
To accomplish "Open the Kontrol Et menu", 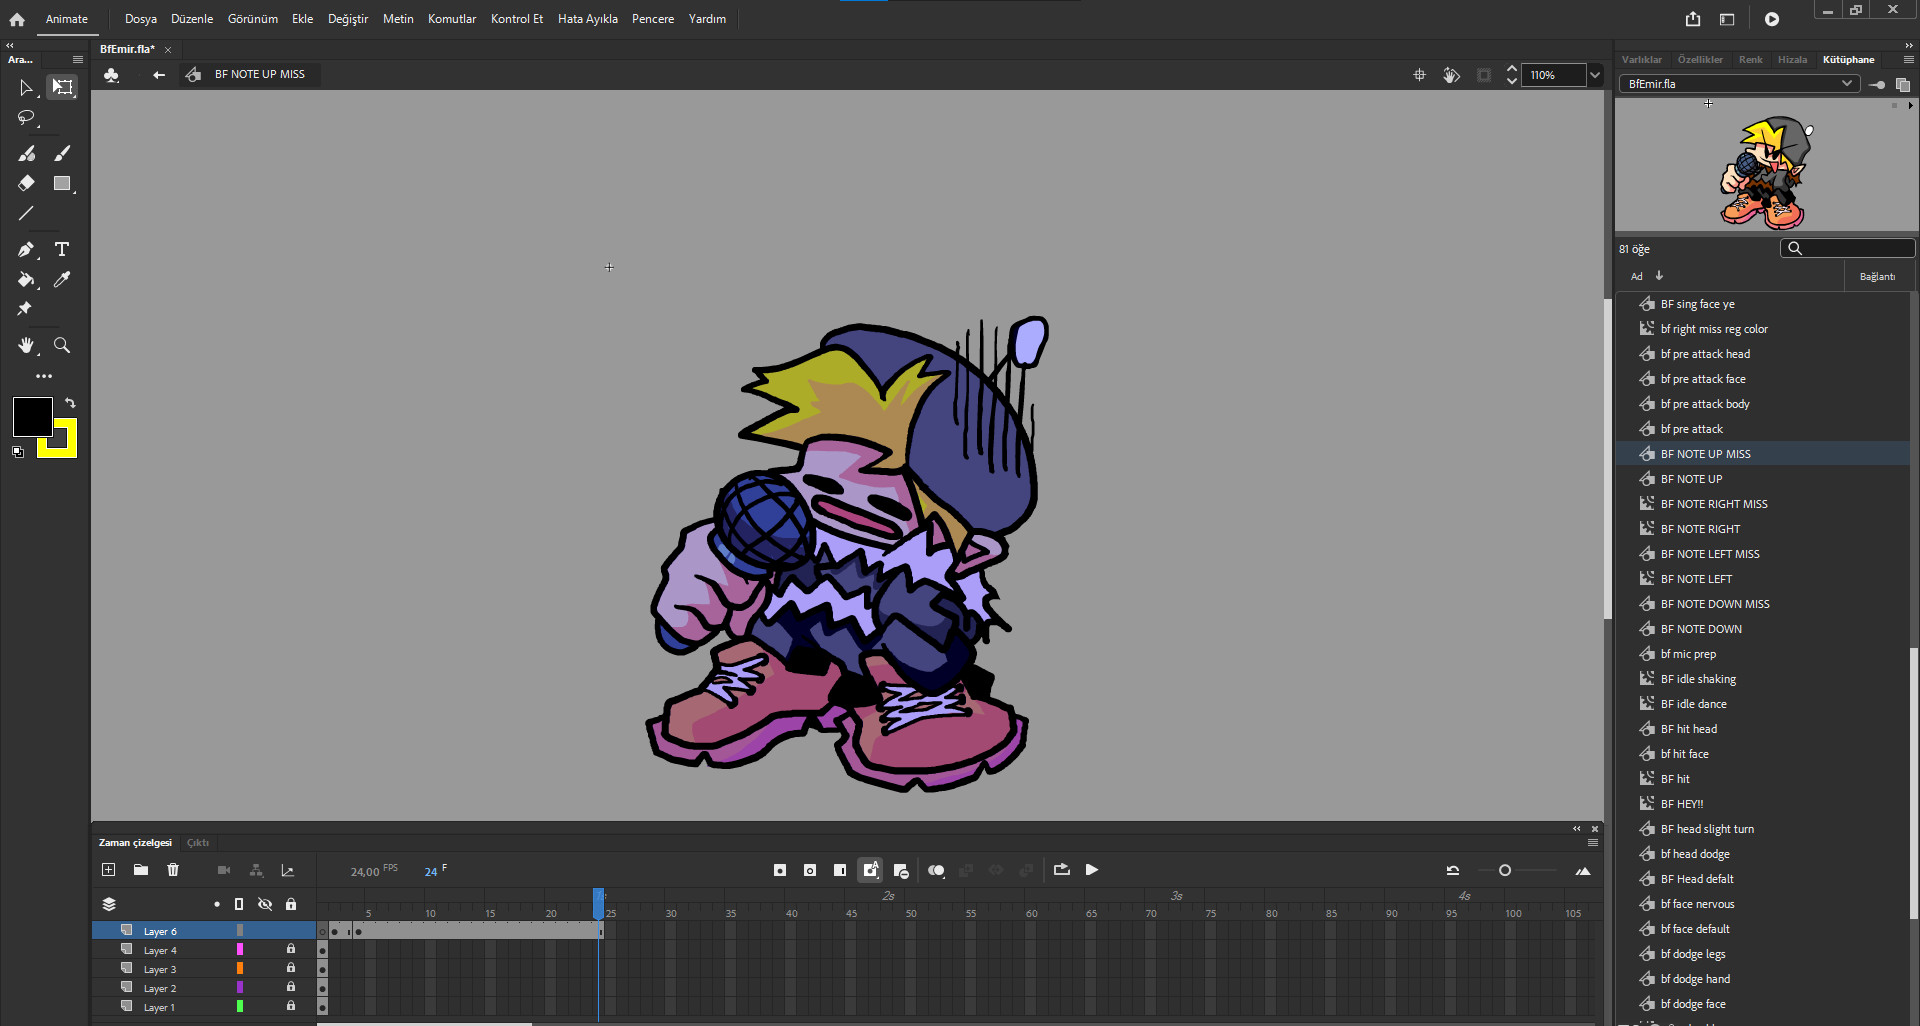I will click(517, 19).
